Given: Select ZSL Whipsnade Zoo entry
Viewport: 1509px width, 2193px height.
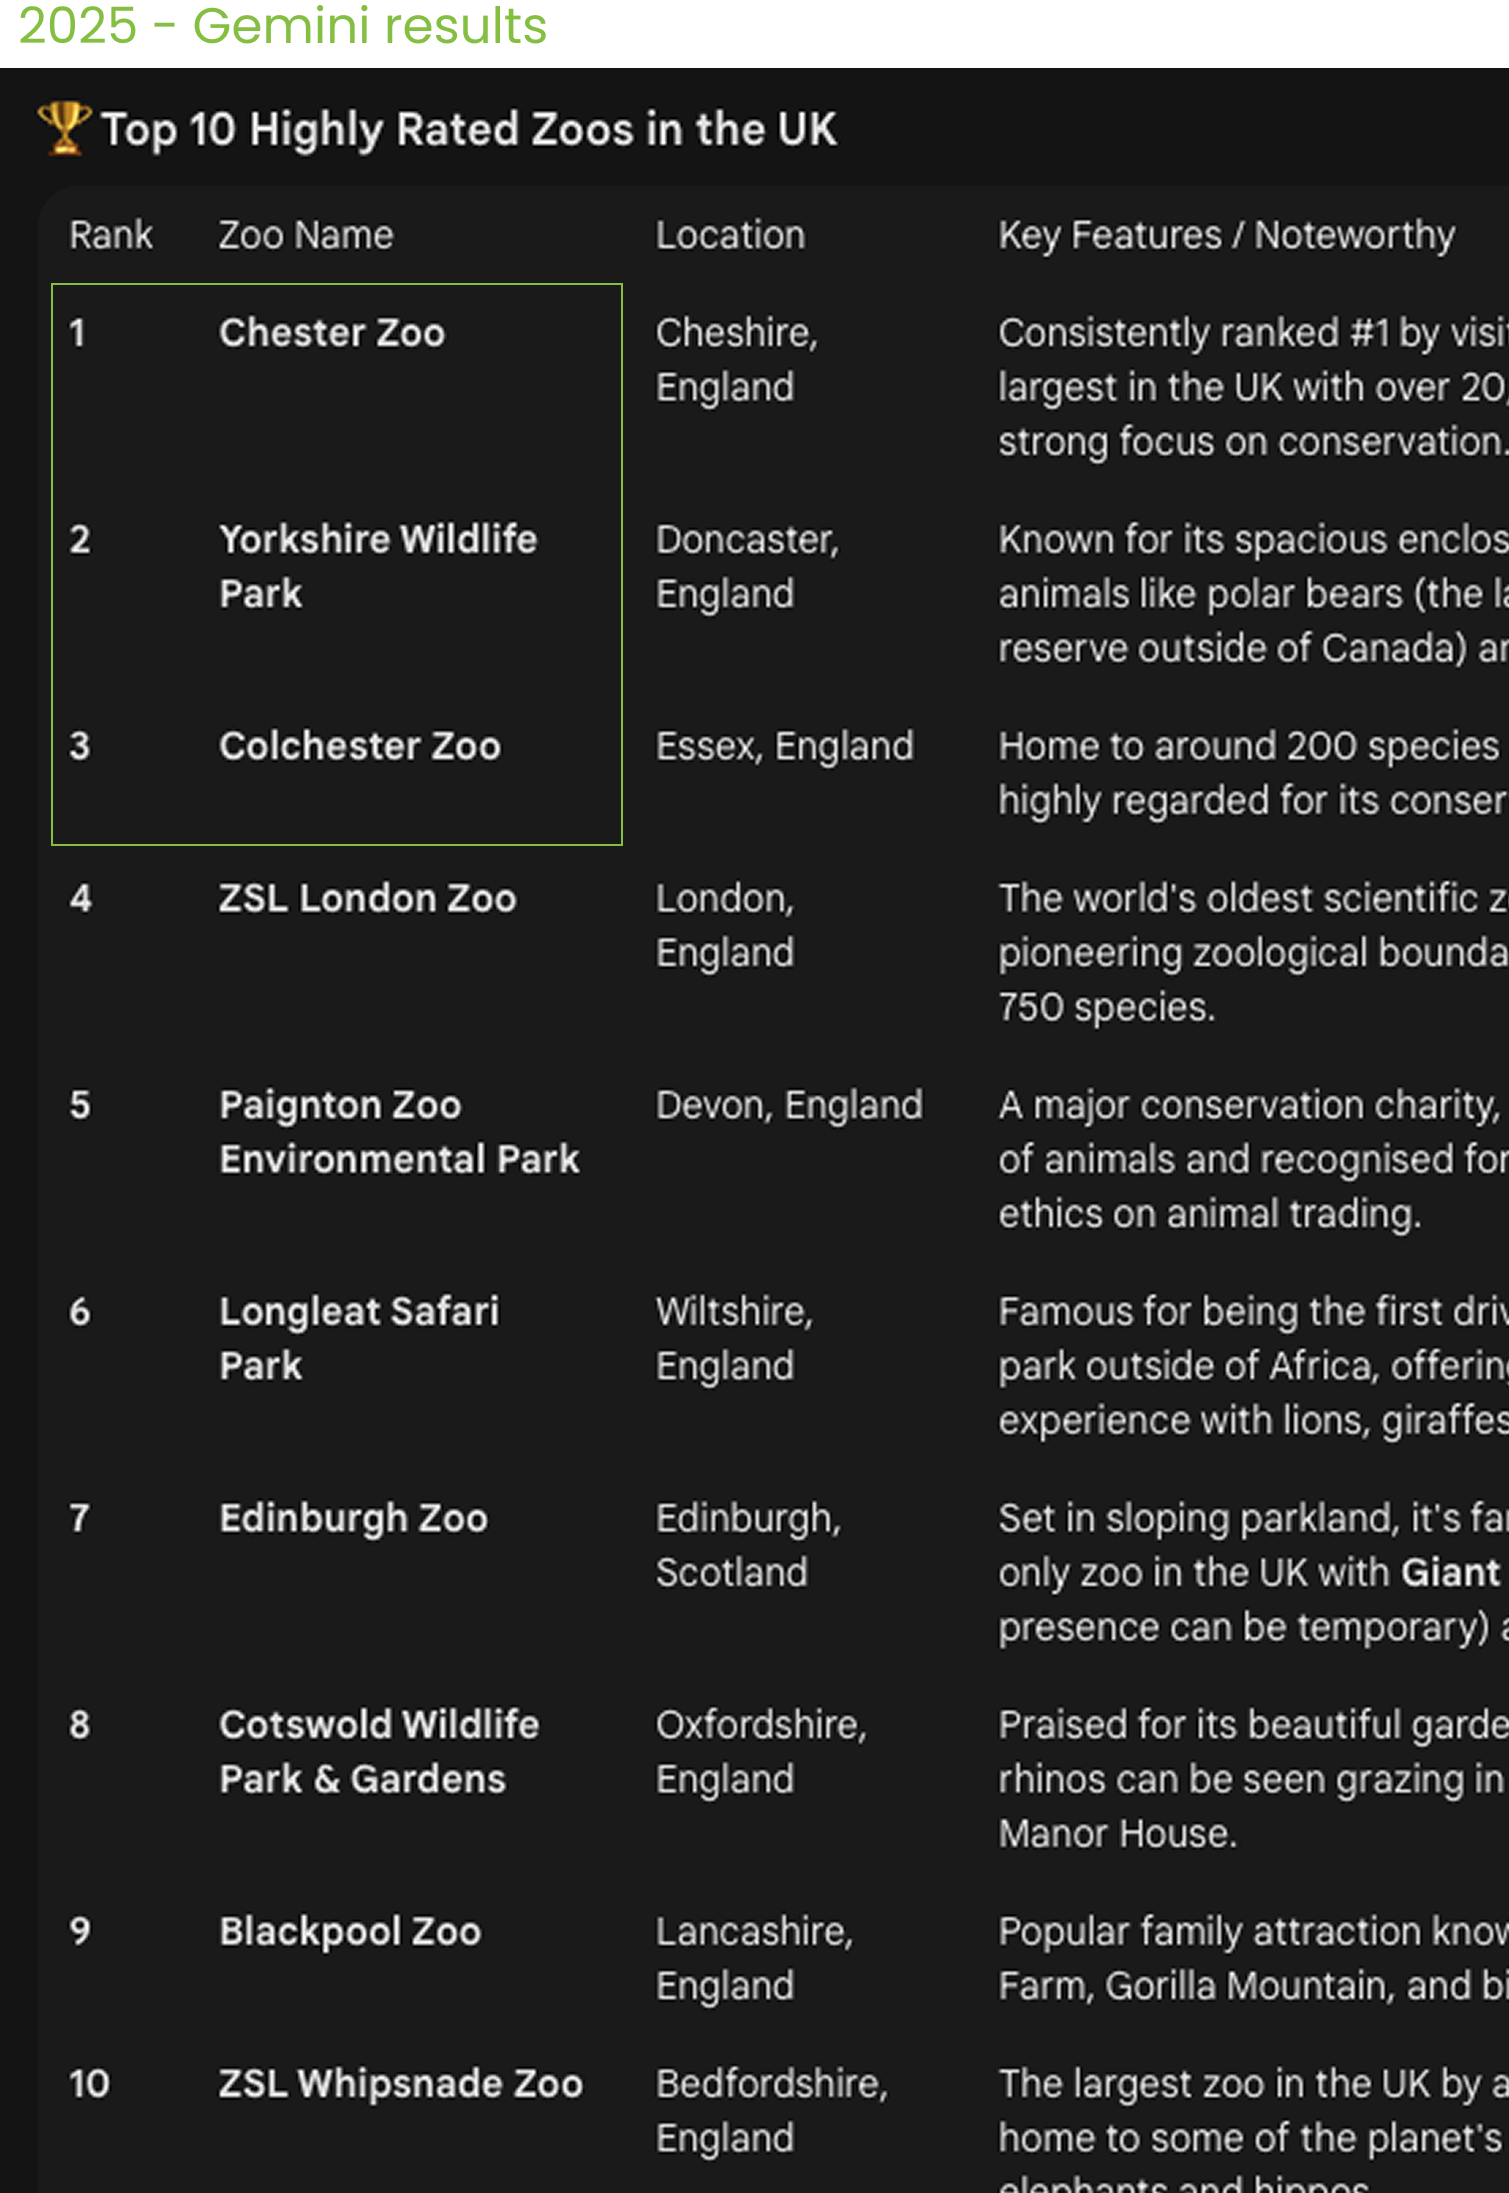Looking at the screenshot, I should point(401,2083).
